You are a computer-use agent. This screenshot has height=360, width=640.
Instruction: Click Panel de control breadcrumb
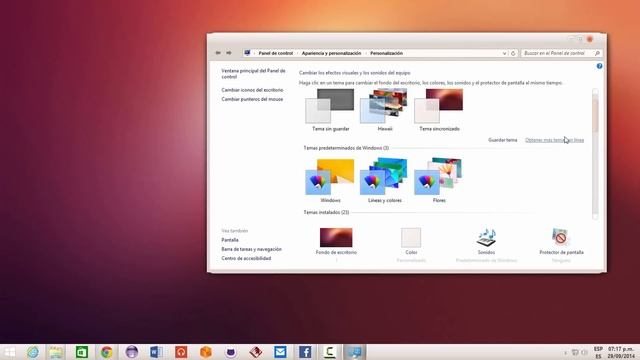[276, 53]
